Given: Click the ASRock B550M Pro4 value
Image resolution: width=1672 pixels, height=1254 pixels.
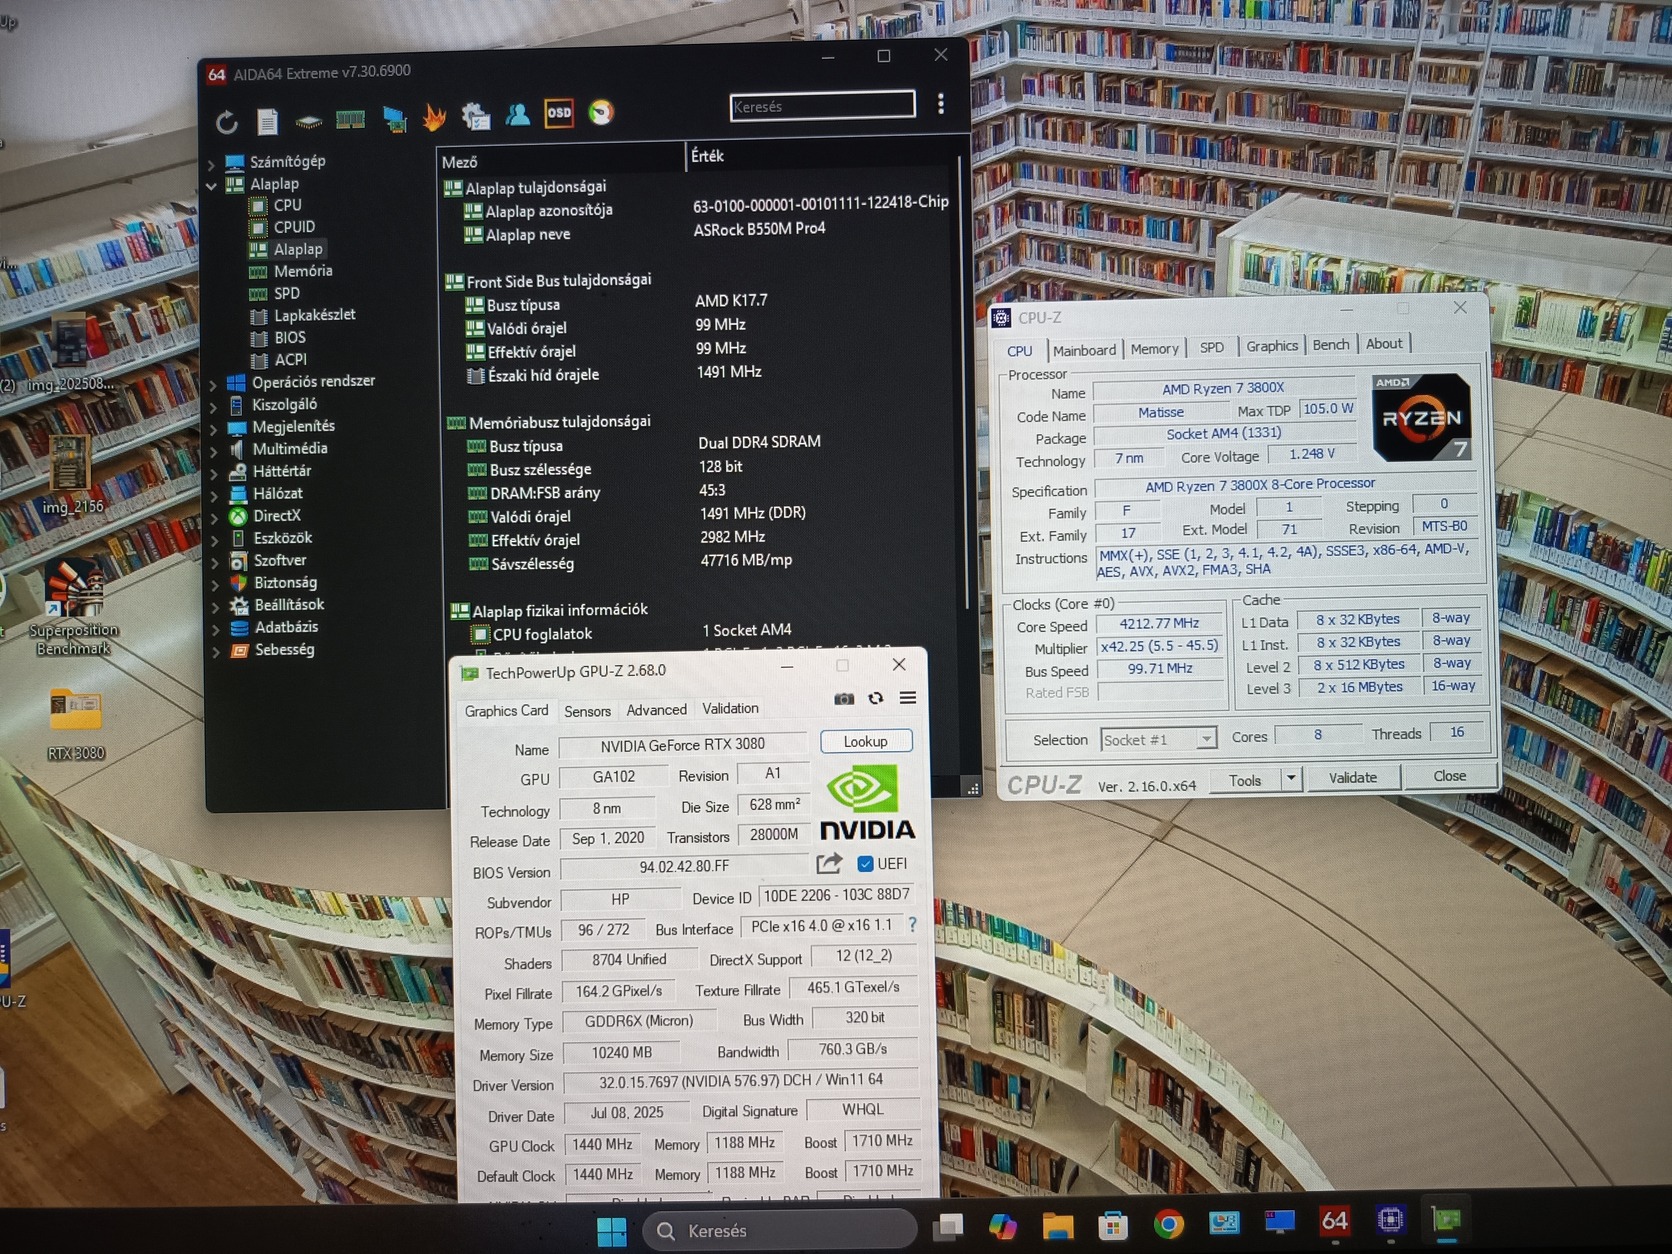Looking at the screenshot, I should [759, 229].
